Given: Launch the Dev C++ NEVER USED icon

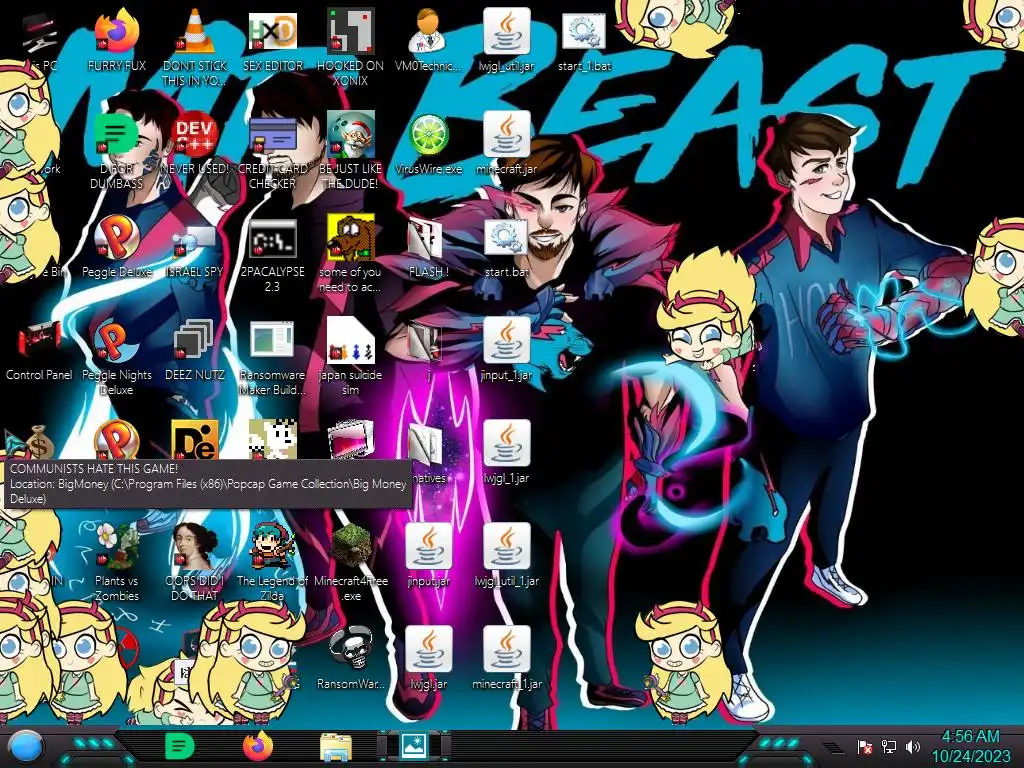Looking at the screenshot, I should [195, 136].
